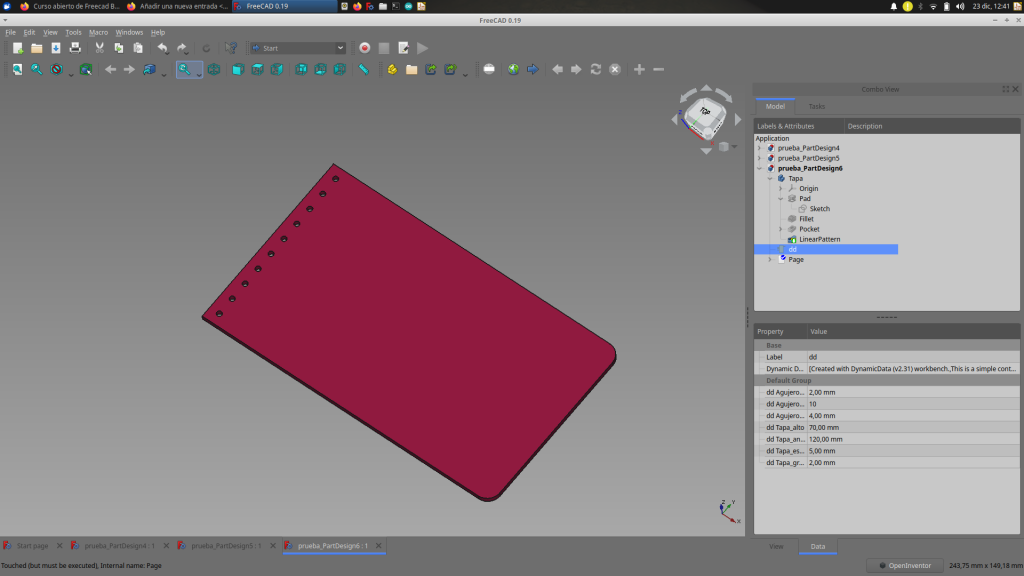Image resolution: width=1024 pixels, height=576 pixels.
Task: Click the OpenInventor navigation style button
Action: [903, 566]
